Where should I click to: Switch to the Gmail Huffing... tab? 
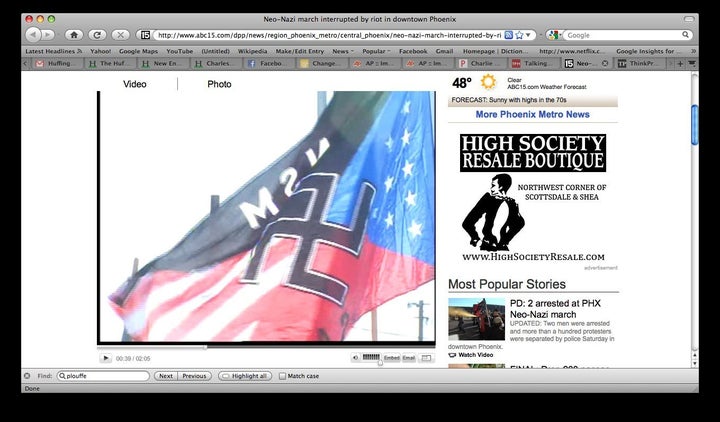tap(56, 64)
